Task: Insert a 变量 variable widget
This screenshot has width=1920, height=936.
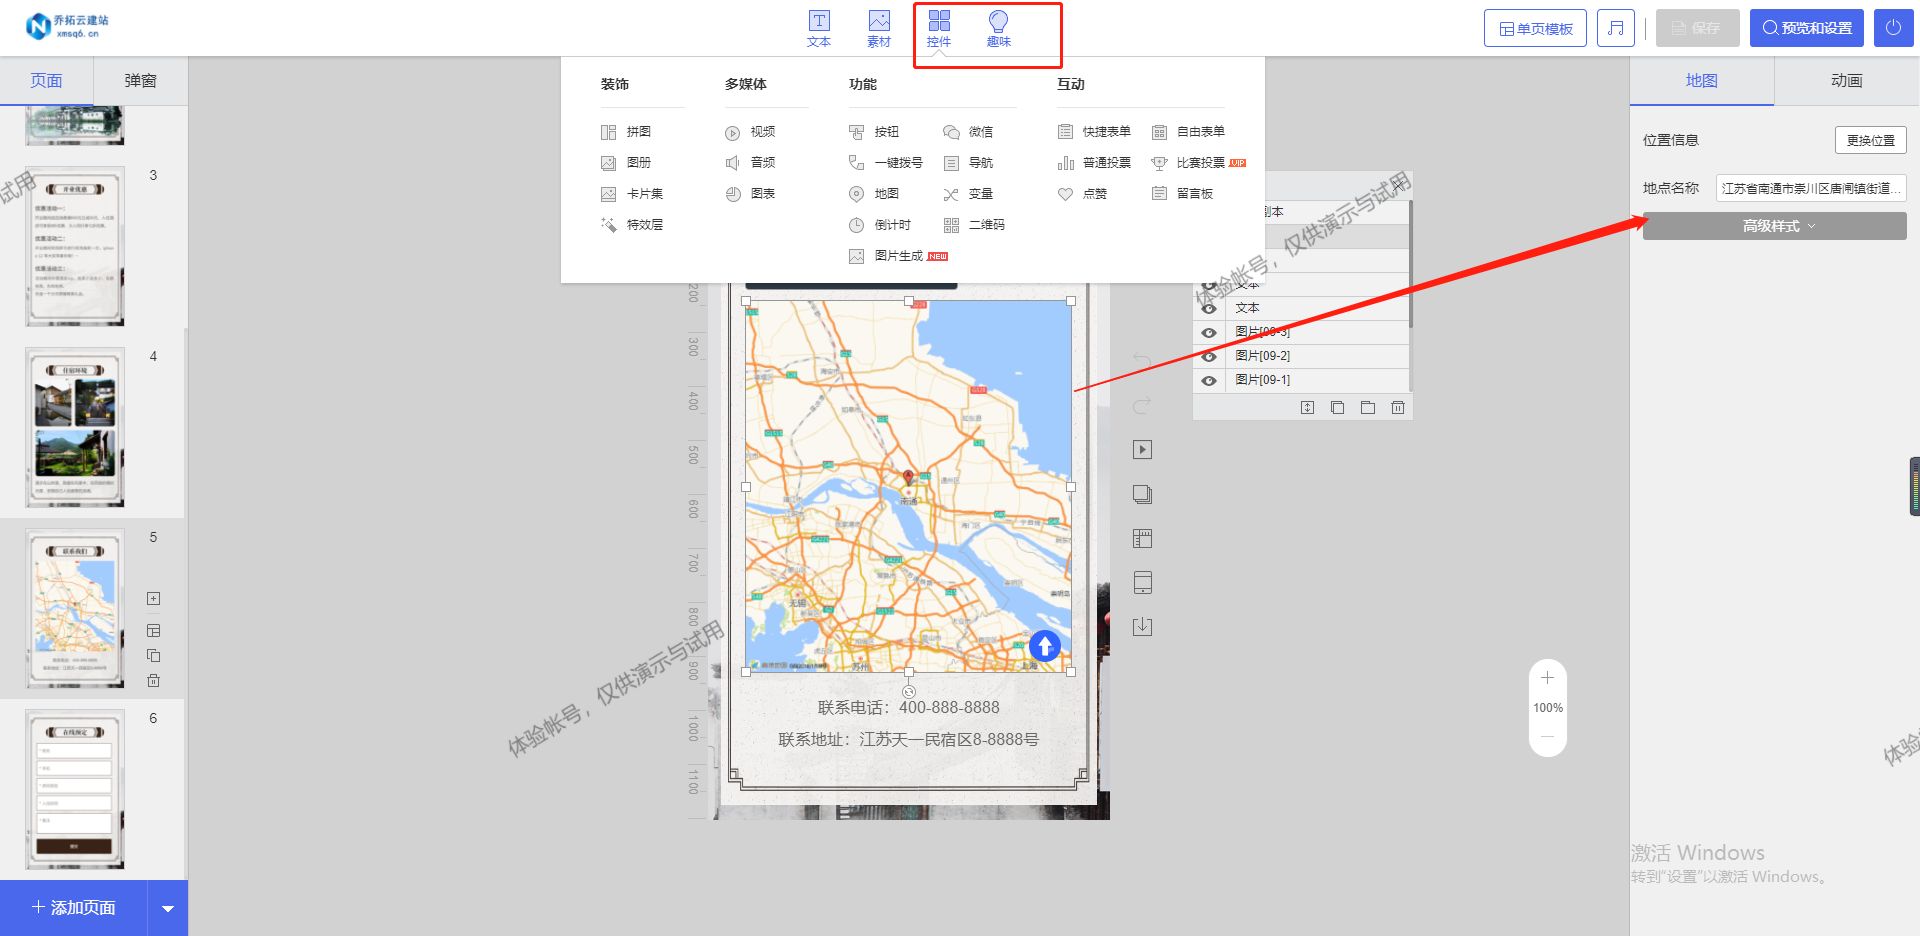Action: click(x=968, y=194)
